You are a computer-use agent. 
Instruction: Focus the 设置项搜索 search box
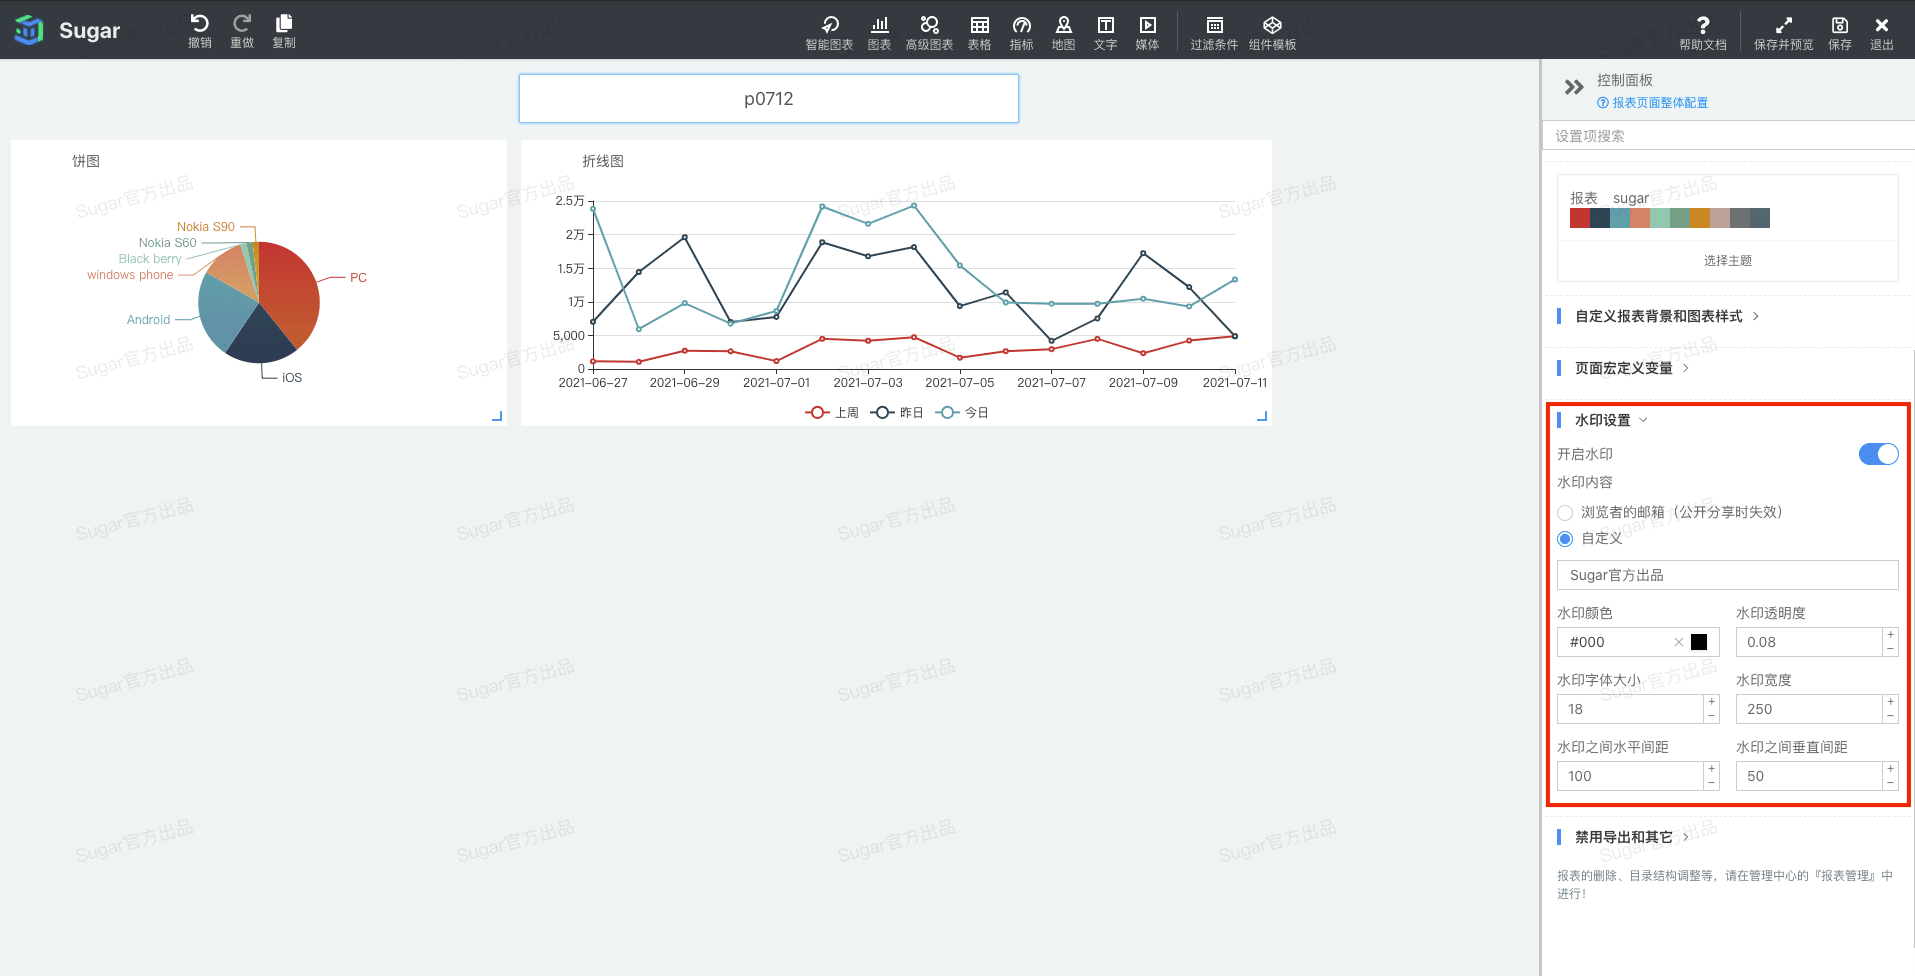click(1727, 136)
